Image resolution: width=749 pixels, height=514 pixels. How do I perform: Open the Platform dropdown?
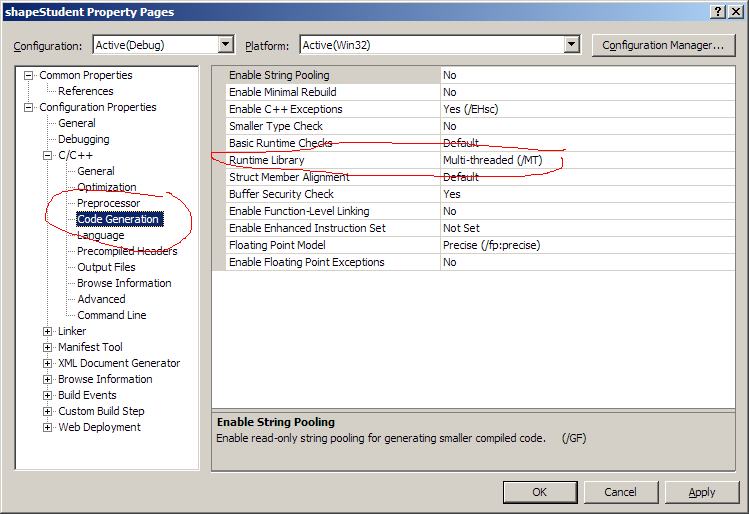(571, 45)
